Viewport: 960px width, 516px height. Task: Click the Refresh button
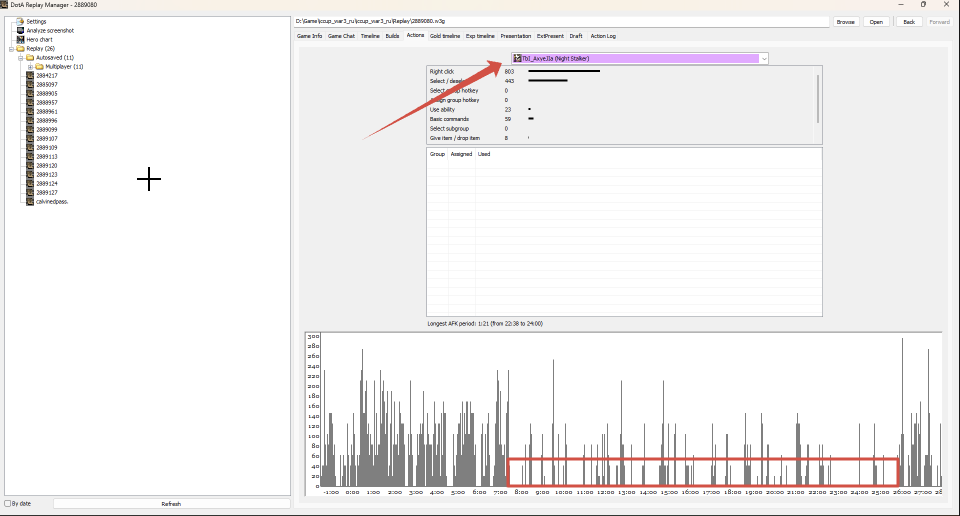[171, 504]
